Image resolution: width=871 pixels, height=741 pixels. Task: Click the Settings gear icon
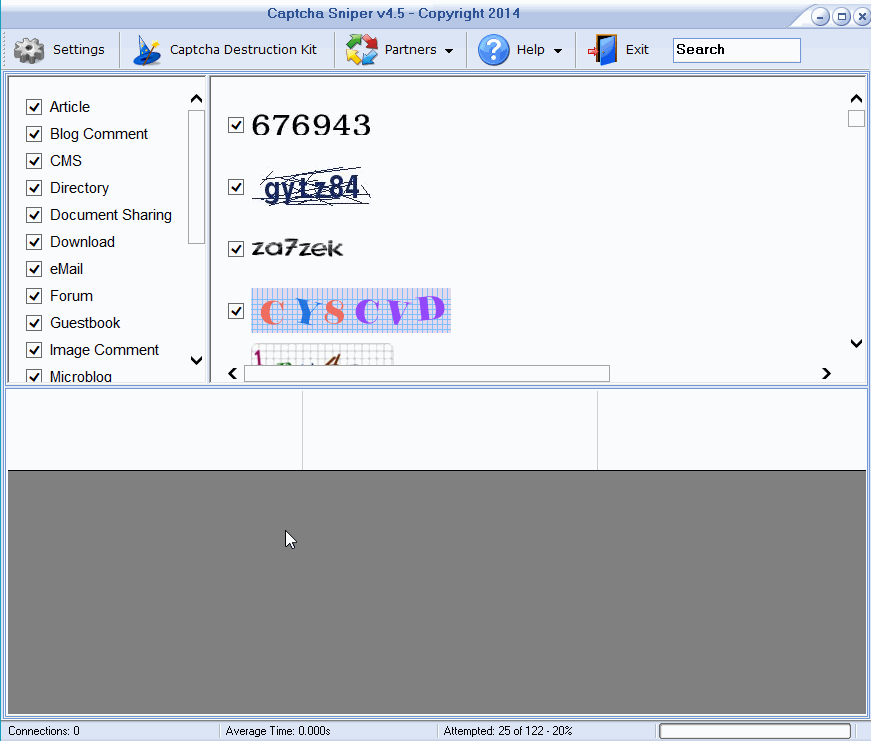point(27,49)
